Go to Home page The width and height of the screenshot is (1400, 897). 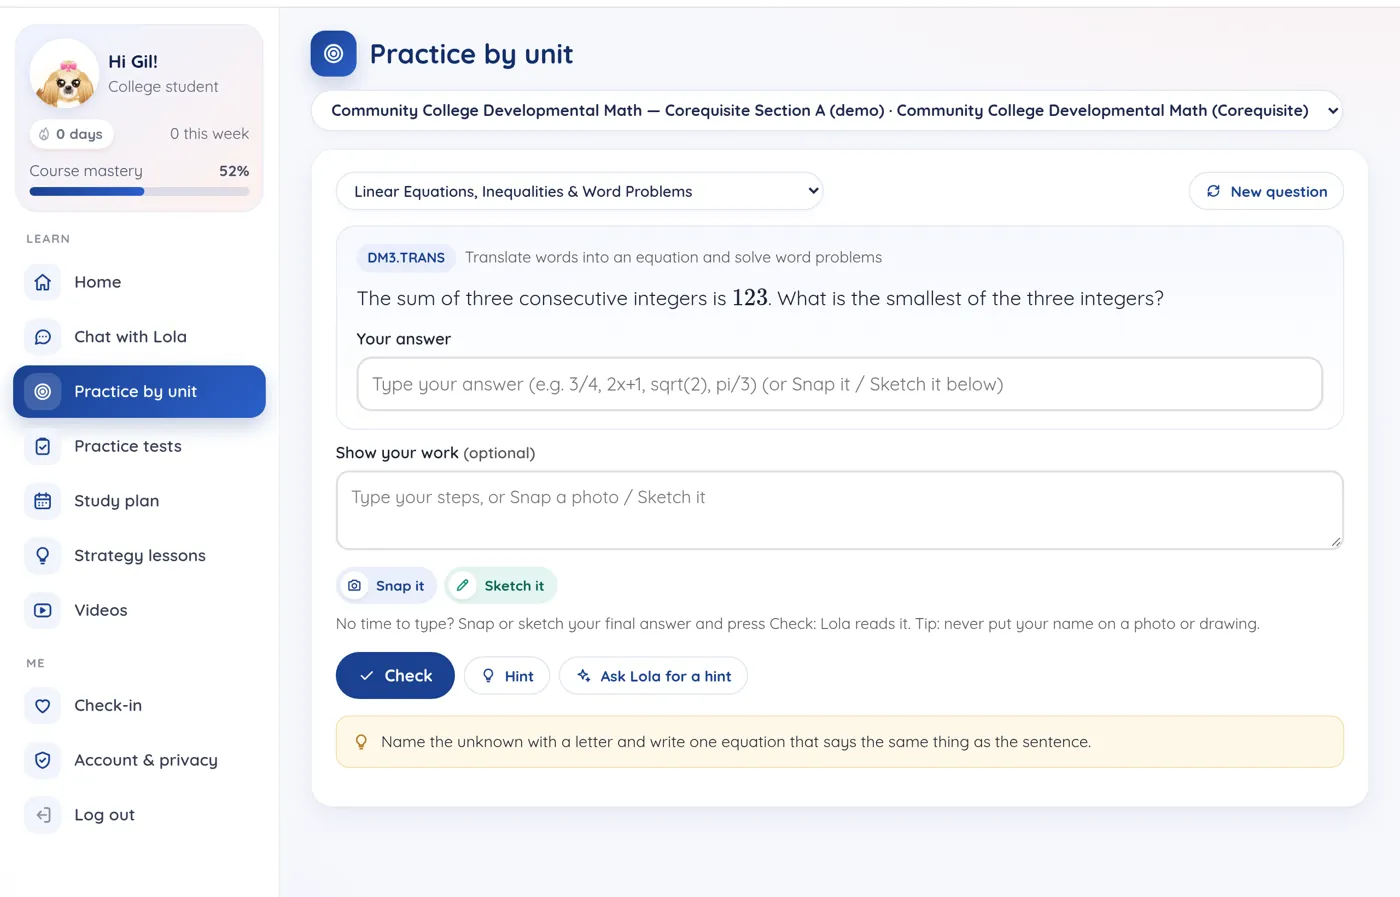(139, 282)
